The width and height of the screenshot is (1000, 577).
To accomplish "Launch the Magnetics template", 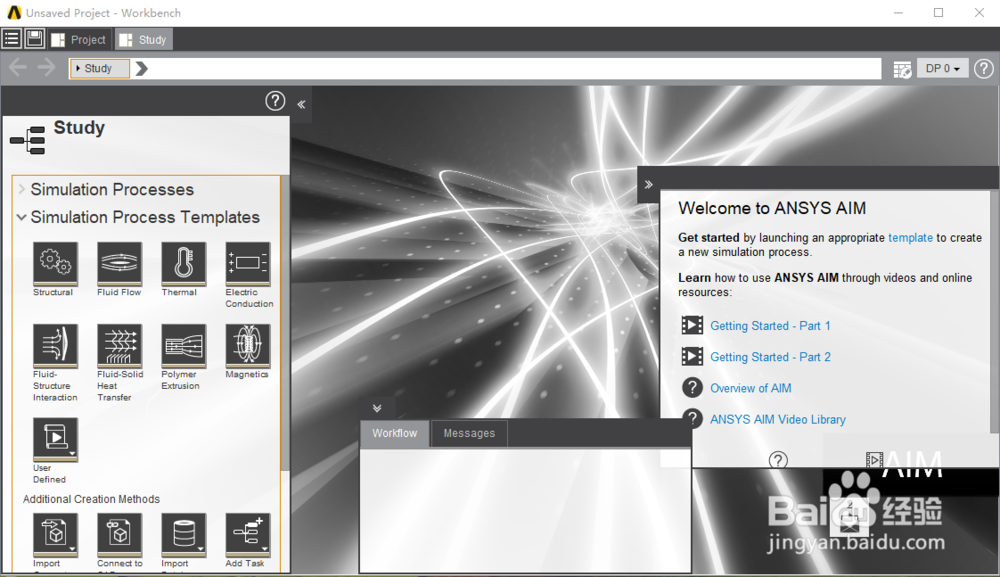I will click(247, 346).
